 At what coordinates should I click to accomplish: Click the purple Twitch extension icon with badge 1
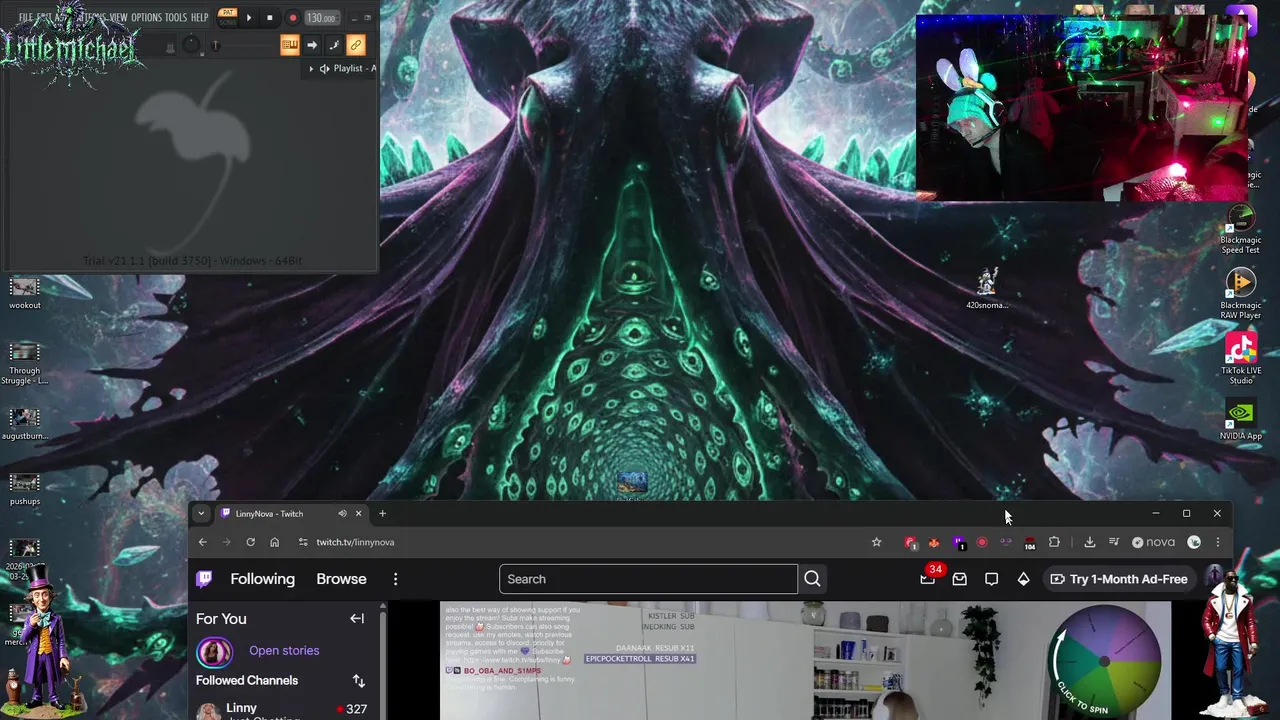tap(958, 543)
